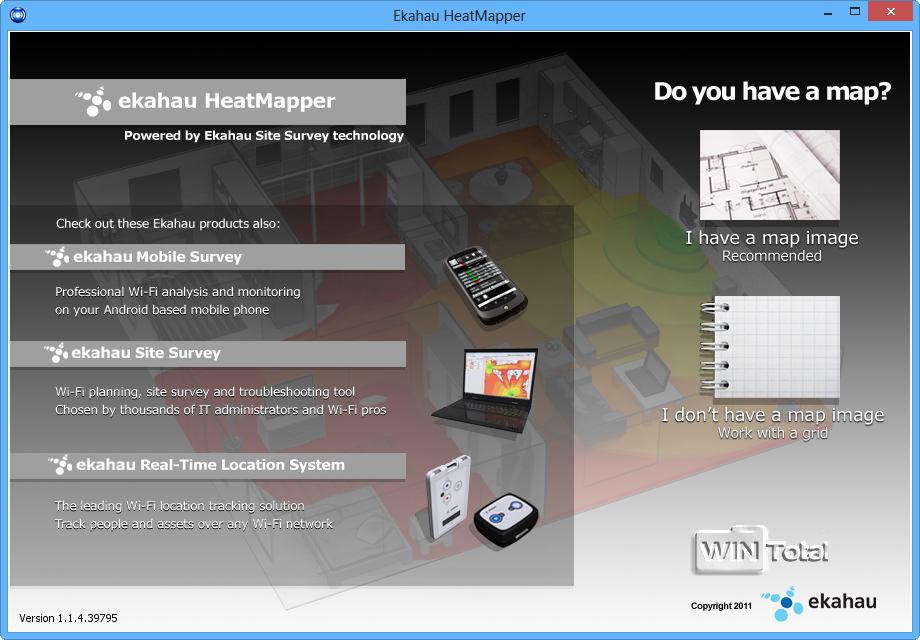Screen dimensions: 920x640
Task: Click the HeatMapper app icon in title bar
Action: coord(18,14)
